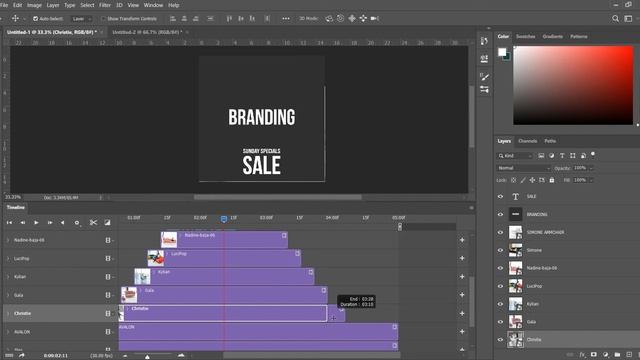Expand the Kylian timeline track
This screenshot has width=640, height=360.
8,277
